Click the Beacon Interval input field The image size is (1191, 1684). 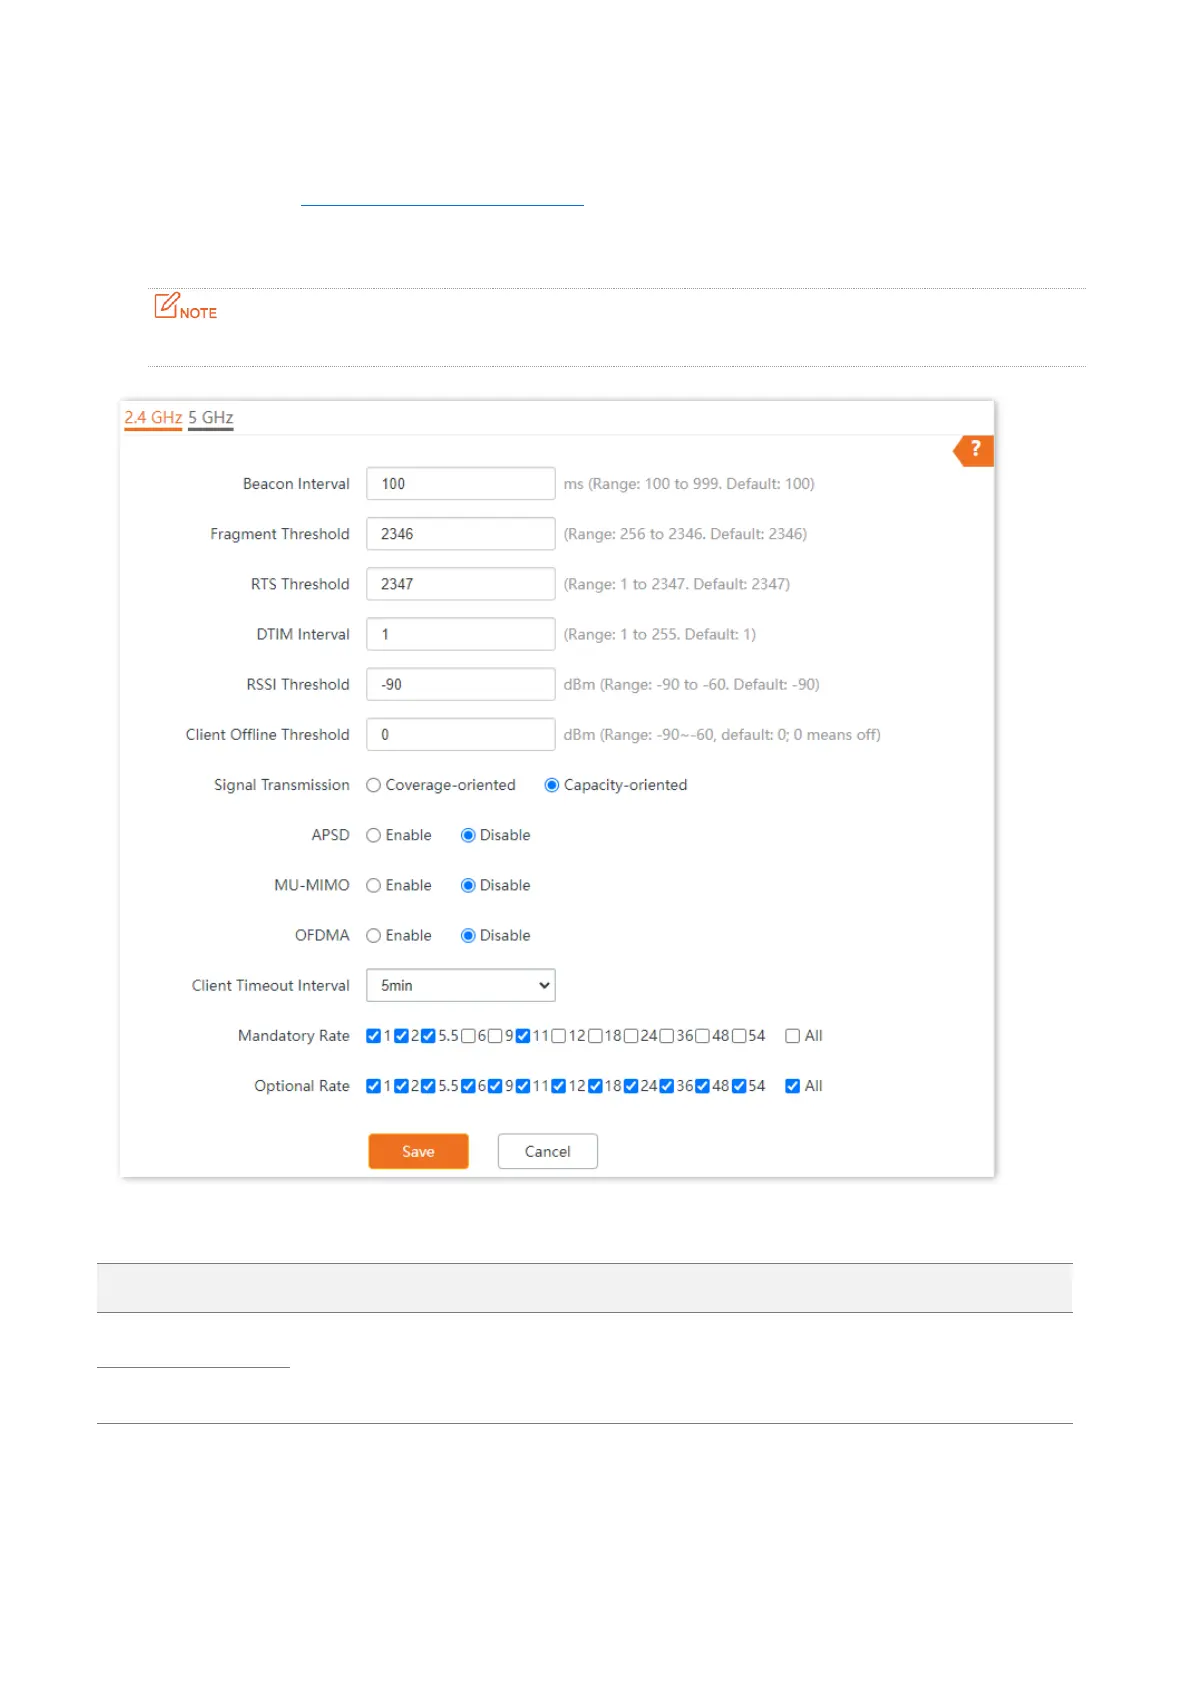[x=460, y=484]
